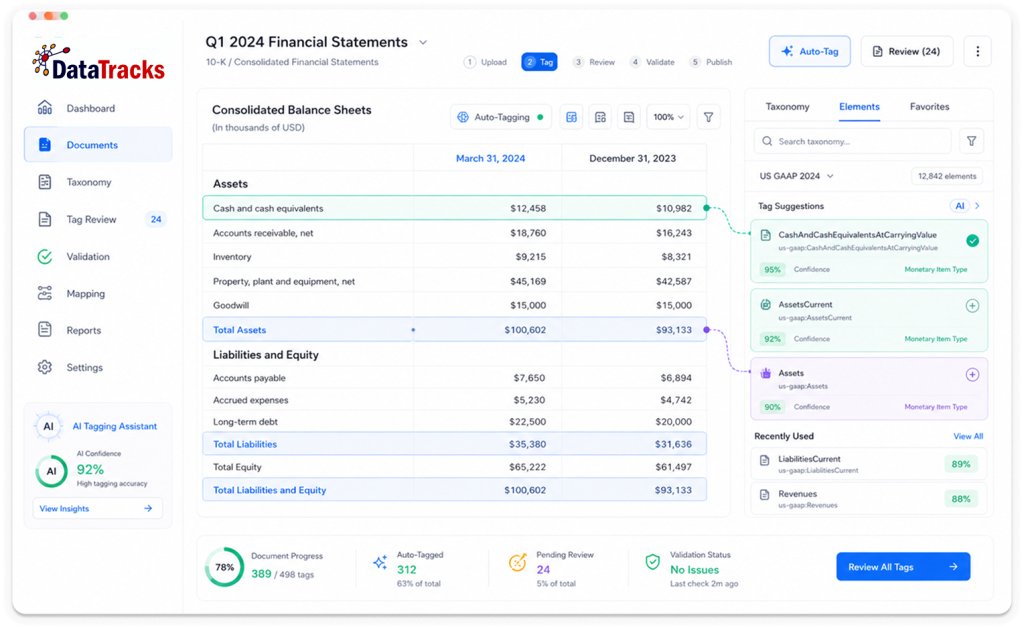This screenshot has width=1024, height=629.
Task: Click the Review All Tags button
Action: click(903, 567)
